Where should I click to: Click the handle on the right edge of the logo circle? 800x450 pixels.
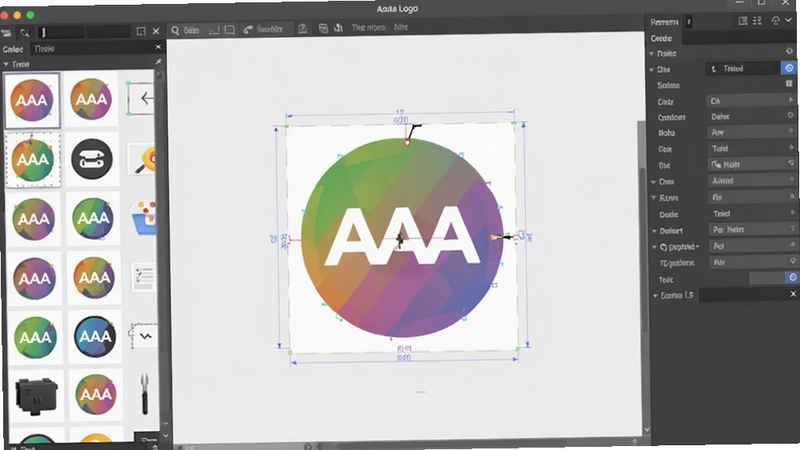click(x=493, y=237)
